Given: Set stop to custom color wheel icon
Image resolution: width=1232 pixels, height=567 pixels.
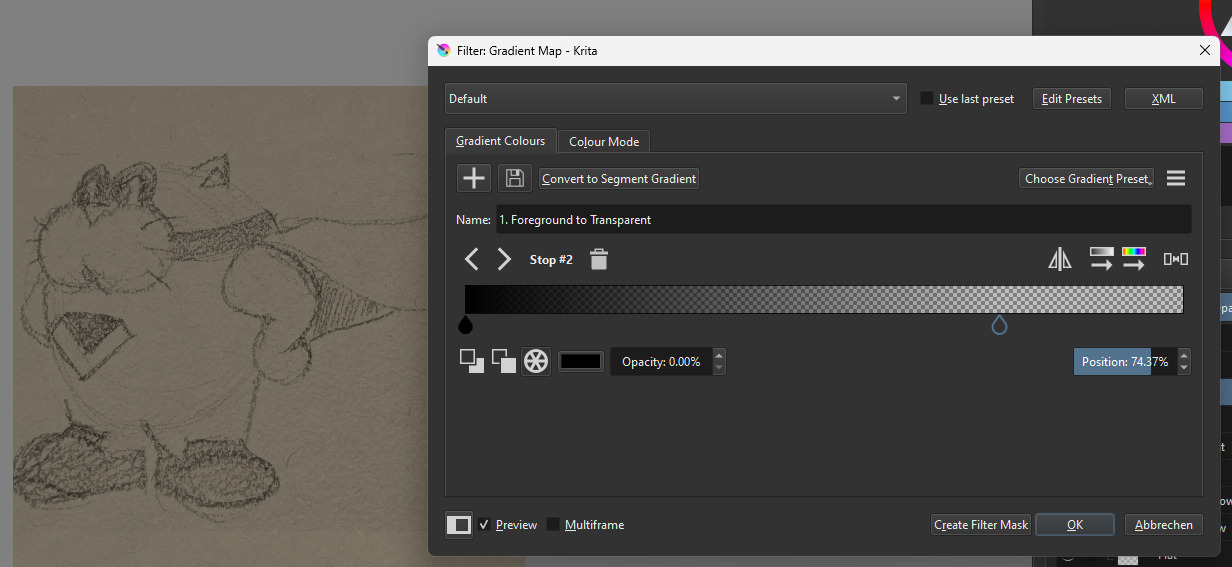Looking at the screenshot, I should tap(536, 362).
